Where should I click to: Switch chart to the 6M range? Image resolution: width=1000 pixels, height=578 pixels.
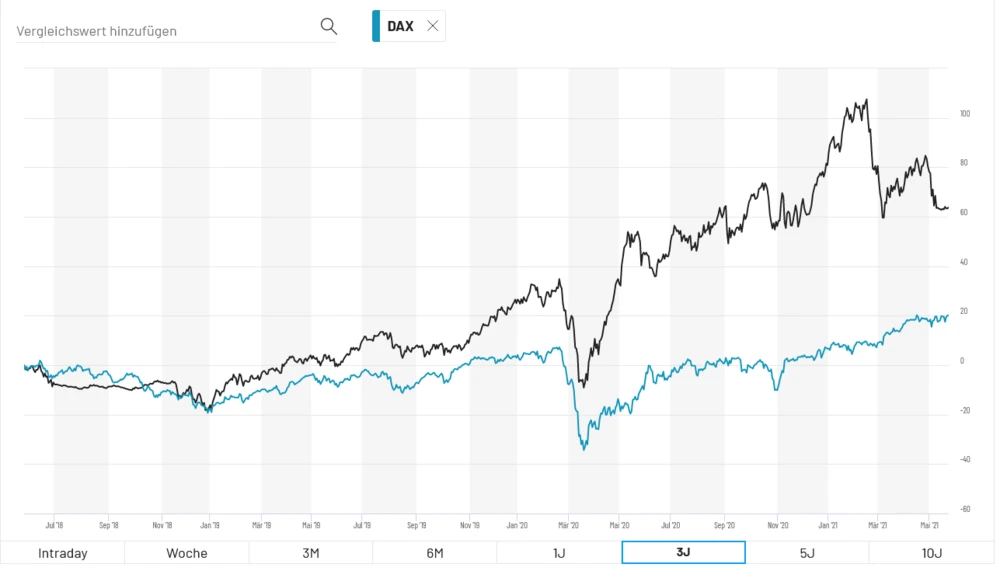click(434, 553)
